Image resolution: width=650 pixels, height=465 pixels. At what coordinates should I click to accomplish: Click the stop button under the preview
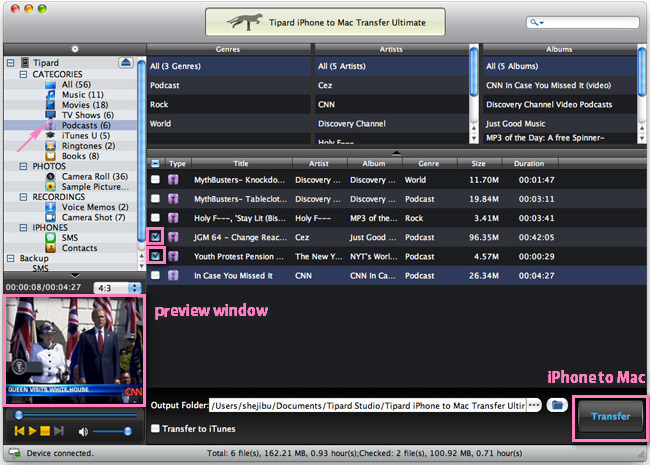pos(45,431)
